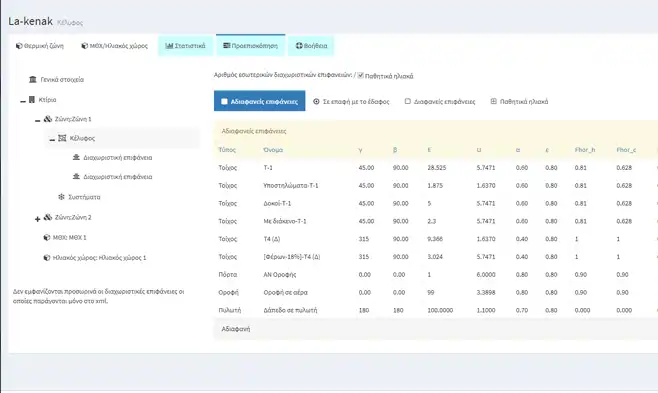The image size is (658, 393).
Task: Click the lifebuoy icon of Βοήθεια
Action: point(299,46)
